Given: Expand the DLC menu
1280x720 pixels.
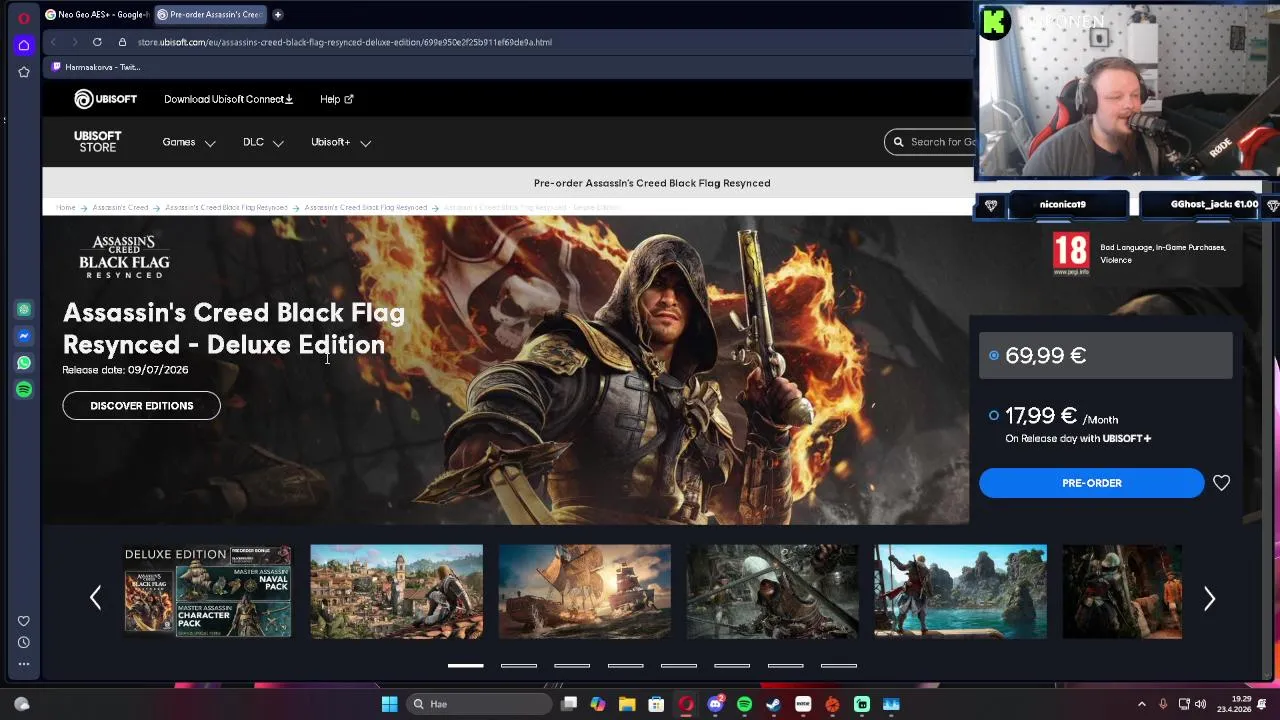Looking at the screenshot, I should tap(263, 142).
